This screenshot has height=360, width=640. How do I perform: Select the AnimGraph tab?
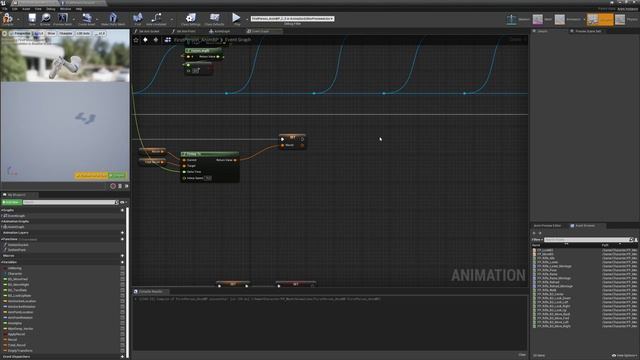click(220, 31)
